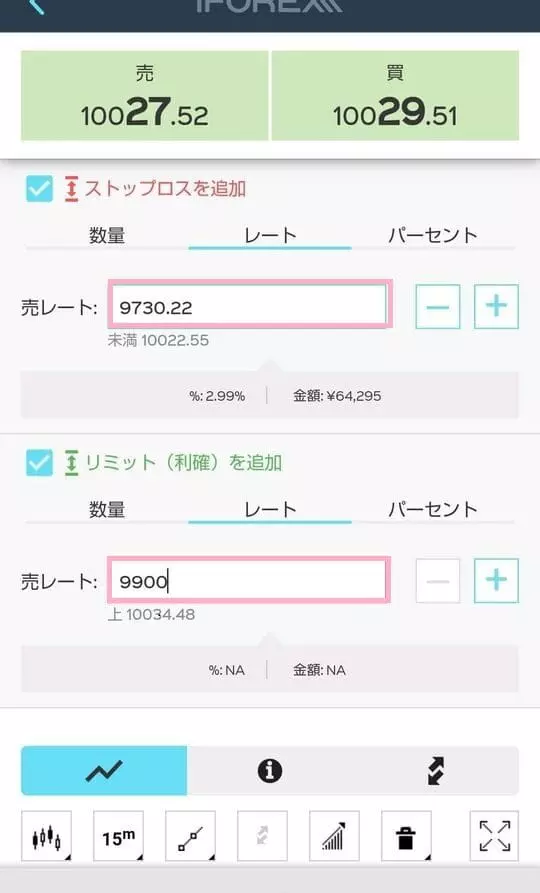The height and width of the screenshot is (893, 540).
Task: Open the 15m timeframe selector
Action: (x=118, y=836)
